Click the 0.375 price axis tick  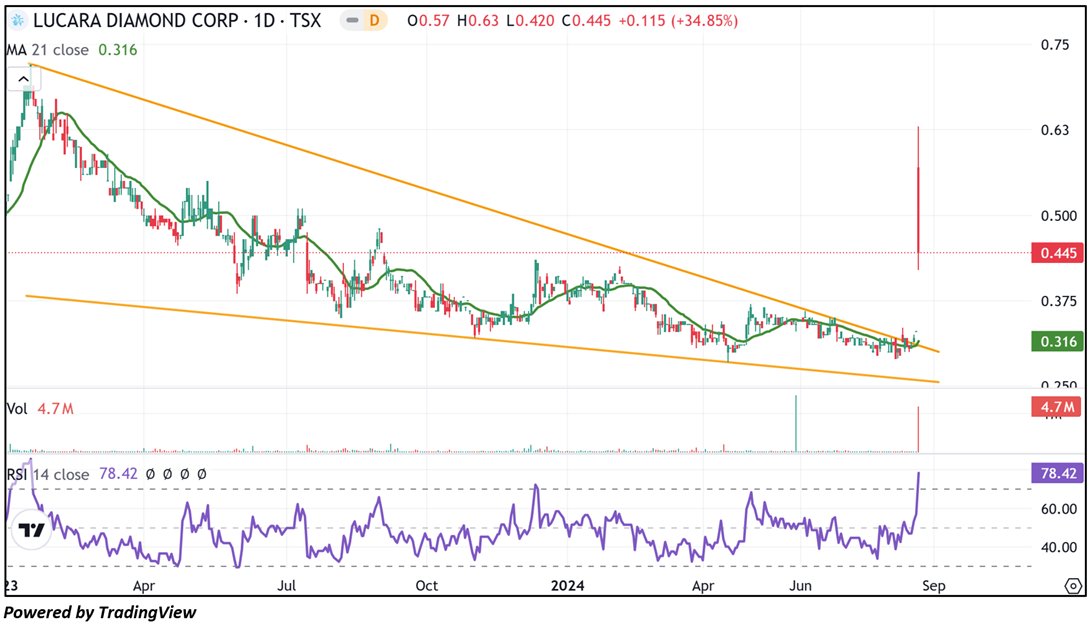tap(1059, 301)
